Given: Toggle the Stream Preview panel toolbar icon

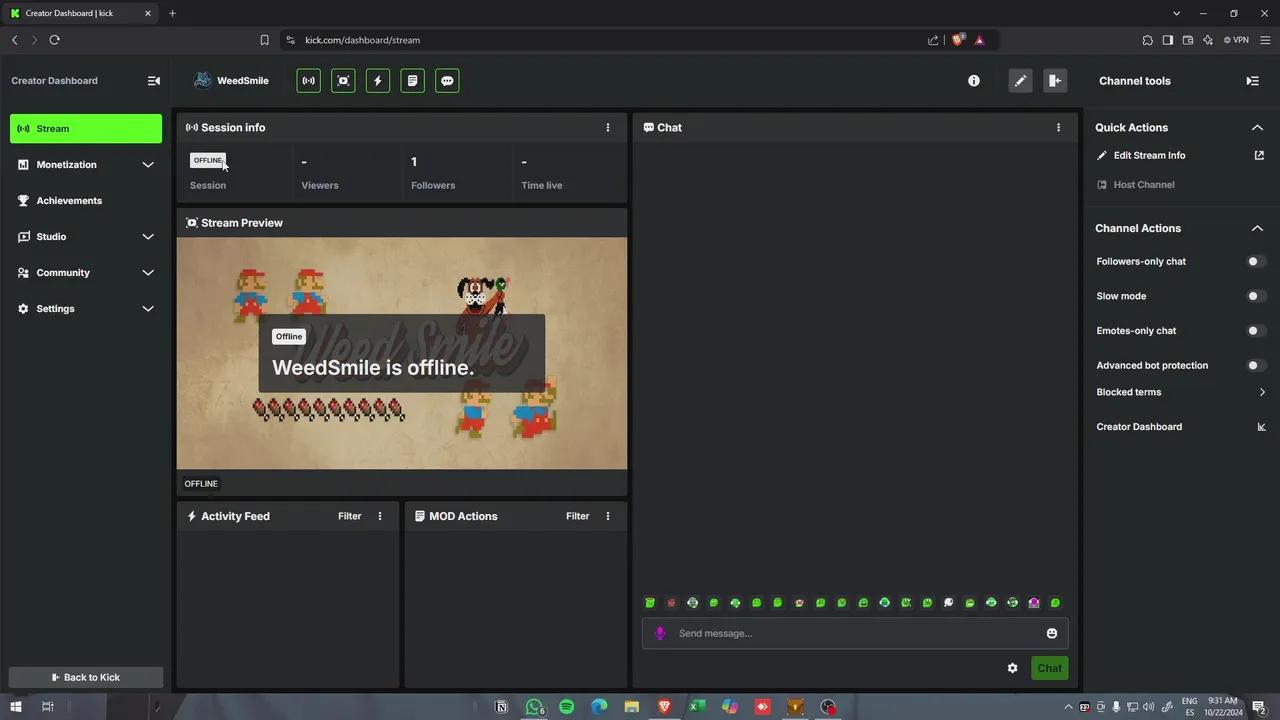Looking at the screenshot, I should 343,81.
